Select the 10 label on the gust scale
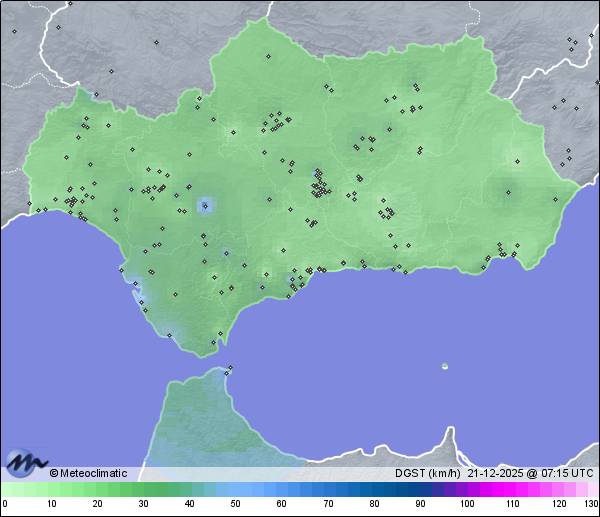The image size is (600, 517). 51,504
